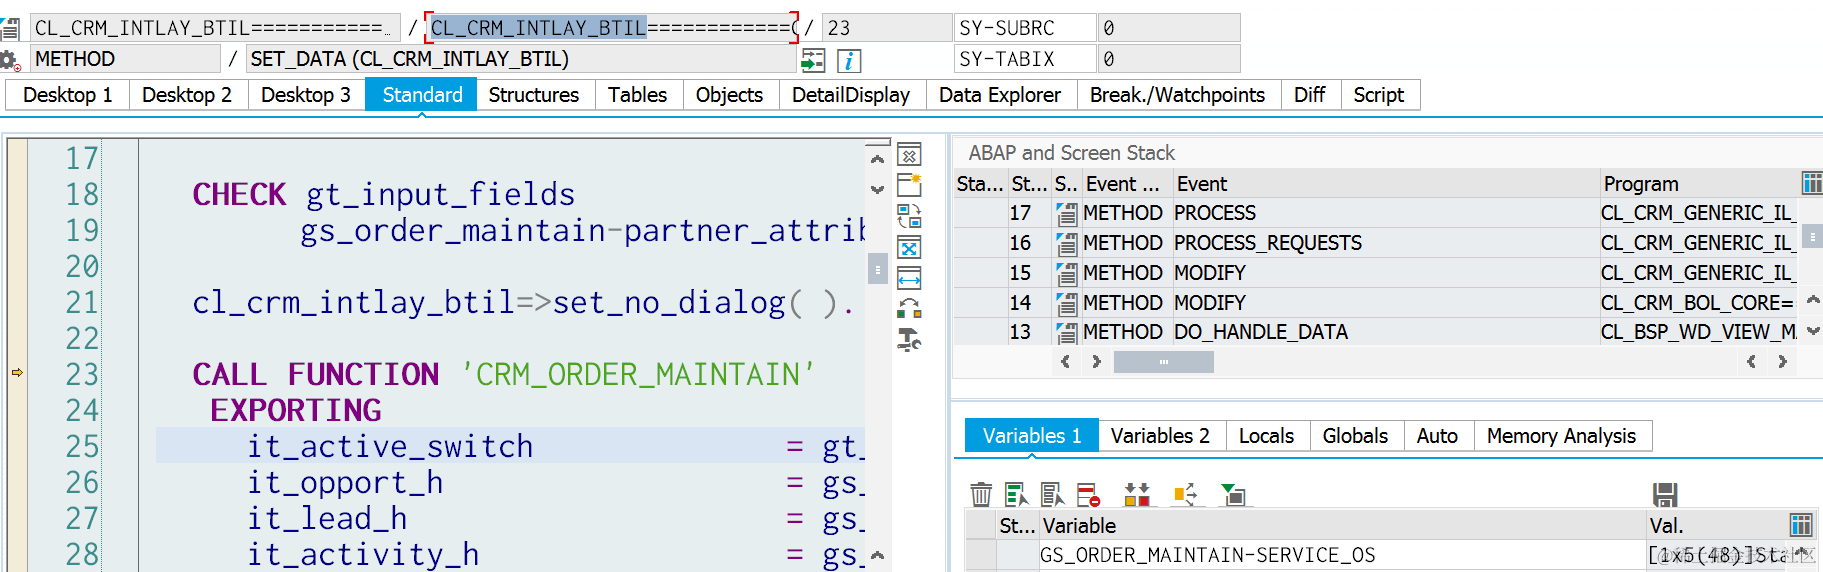Click the gray list deselect icon in Variables toolbar
This screenshot has height=572, width=1823.
tap(1052, 494)
